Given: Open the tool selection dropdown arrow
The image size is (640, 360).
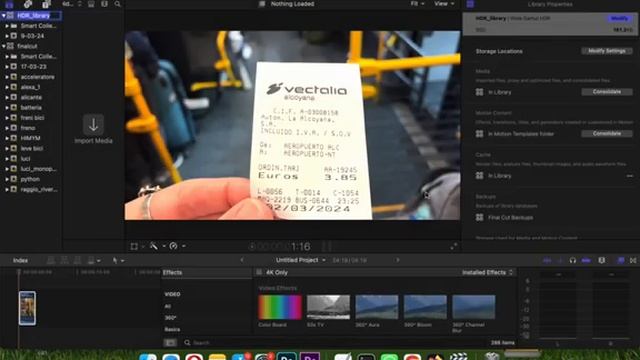Looking at the screenshot, I should (x=122, y=260).
